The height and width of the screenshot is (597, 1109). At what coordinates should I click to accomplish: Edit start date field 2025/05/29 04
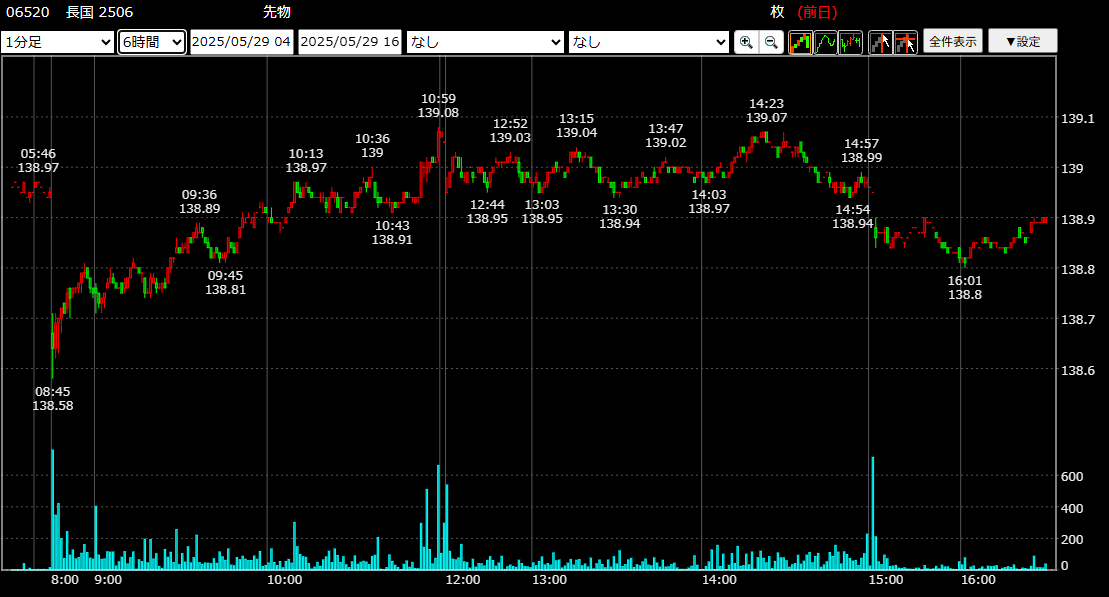click(241, 42)
